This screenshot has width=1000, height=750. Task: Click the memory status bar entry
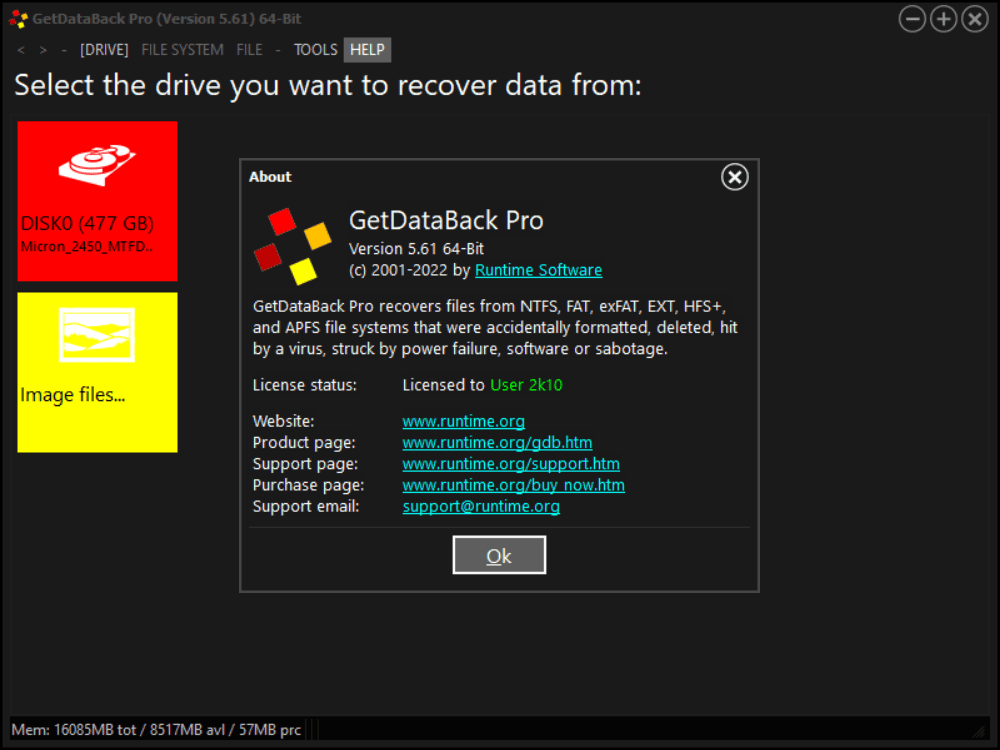click(x=156, y=730)
